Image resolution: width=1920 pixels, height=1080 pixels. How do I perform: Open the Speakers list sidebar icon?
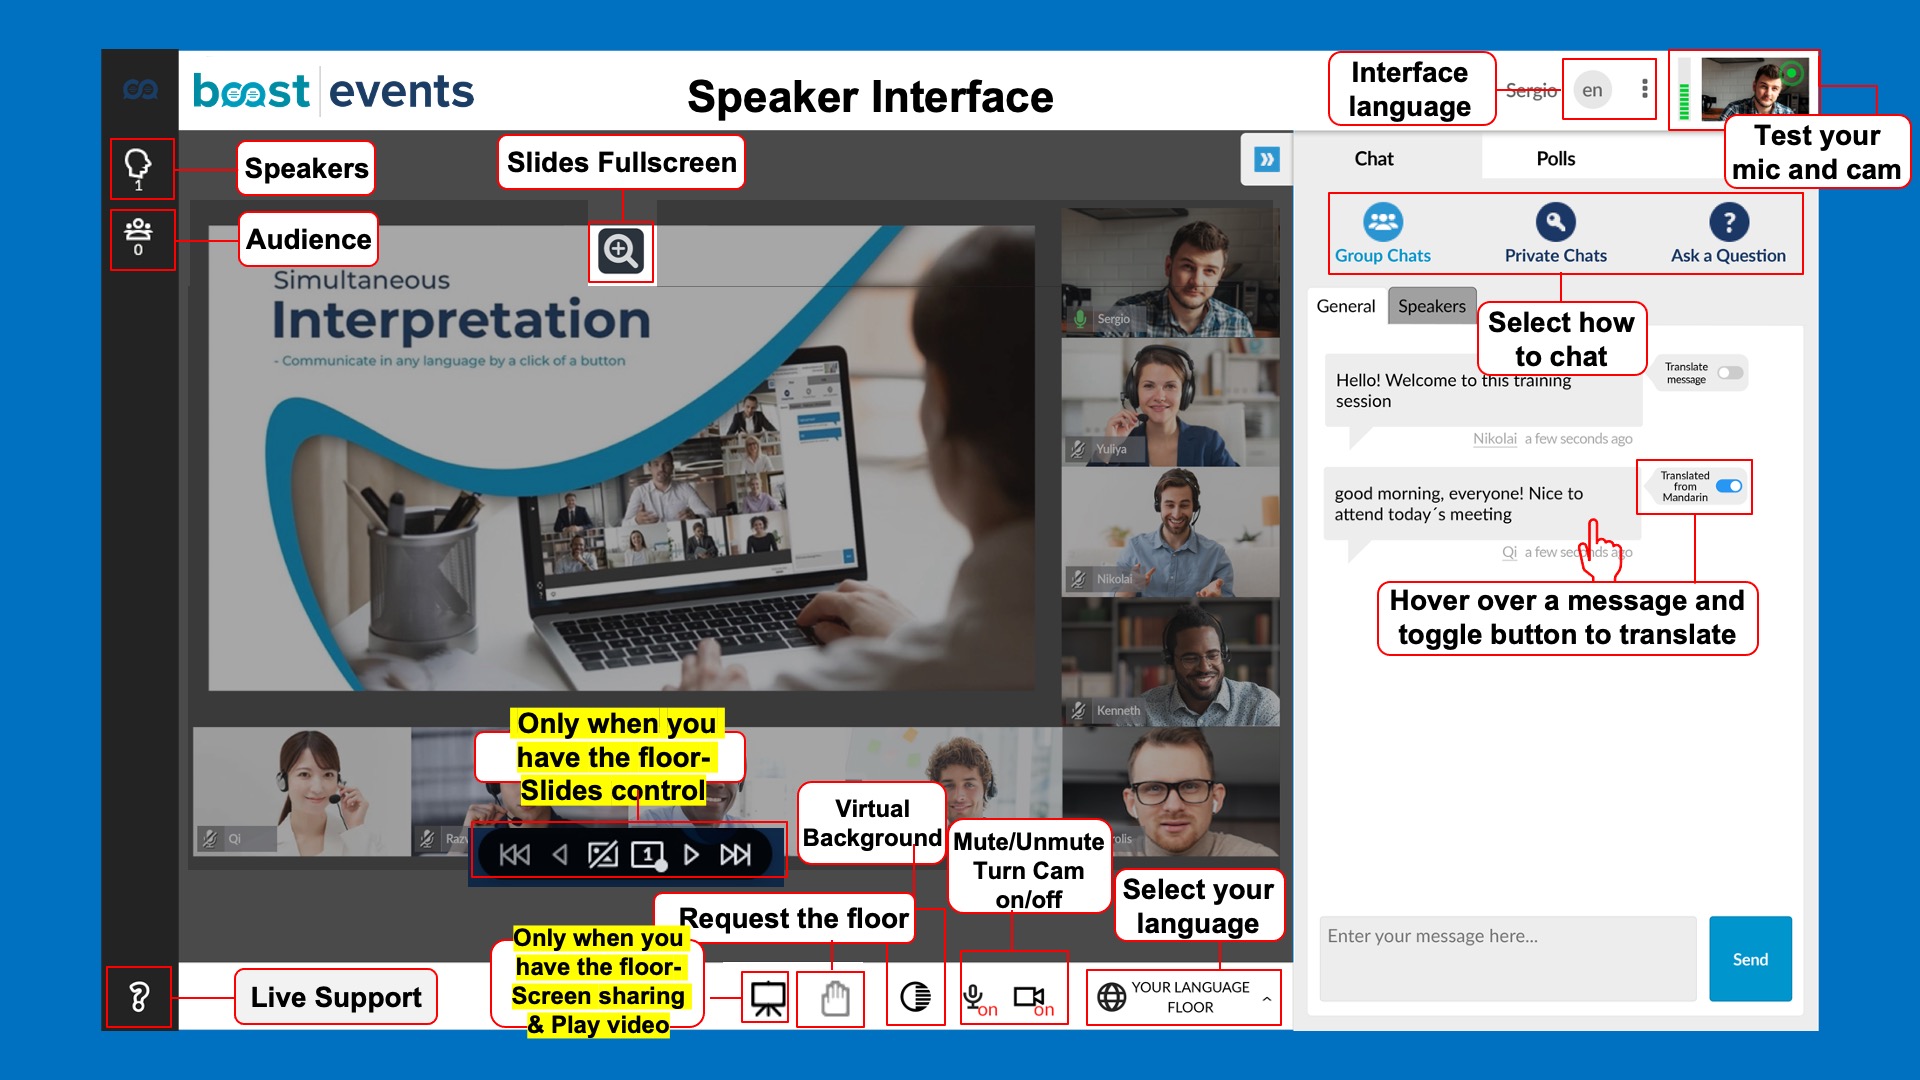click(x=138, y=166)
